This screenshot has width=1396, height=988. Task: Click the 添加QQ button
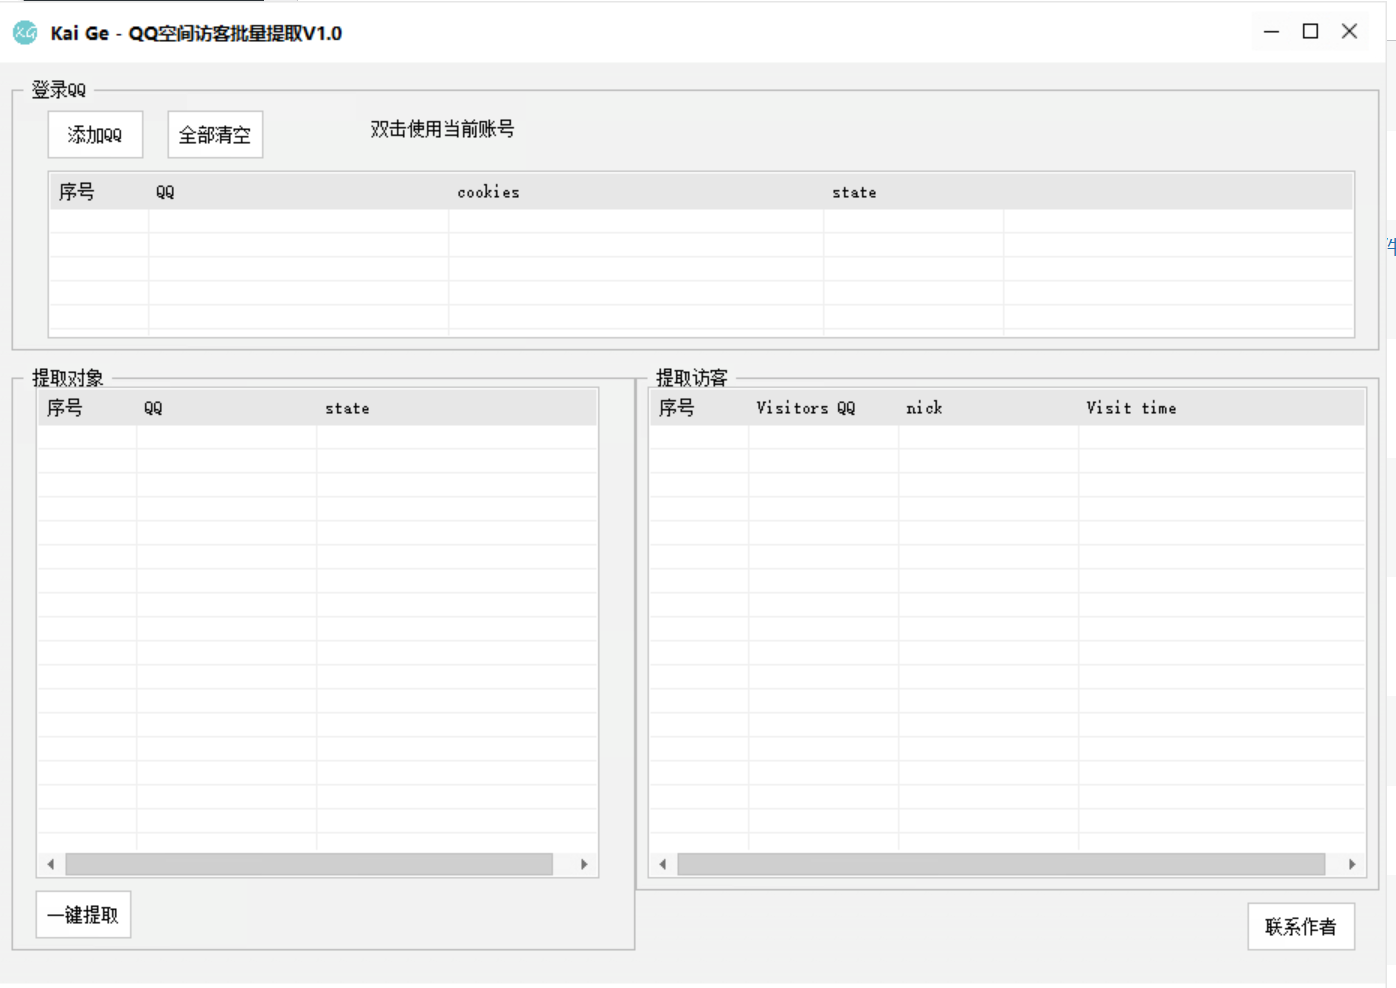pos(95,133)
